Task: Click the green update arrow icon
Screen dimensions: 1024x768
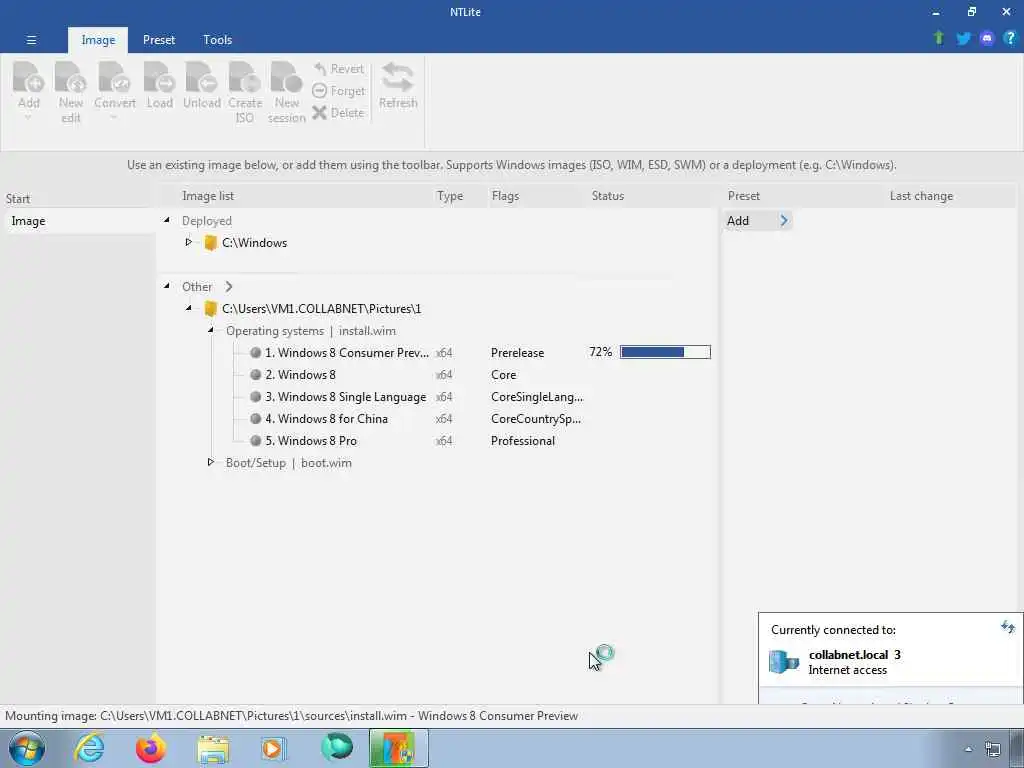Action: [939, 38]
